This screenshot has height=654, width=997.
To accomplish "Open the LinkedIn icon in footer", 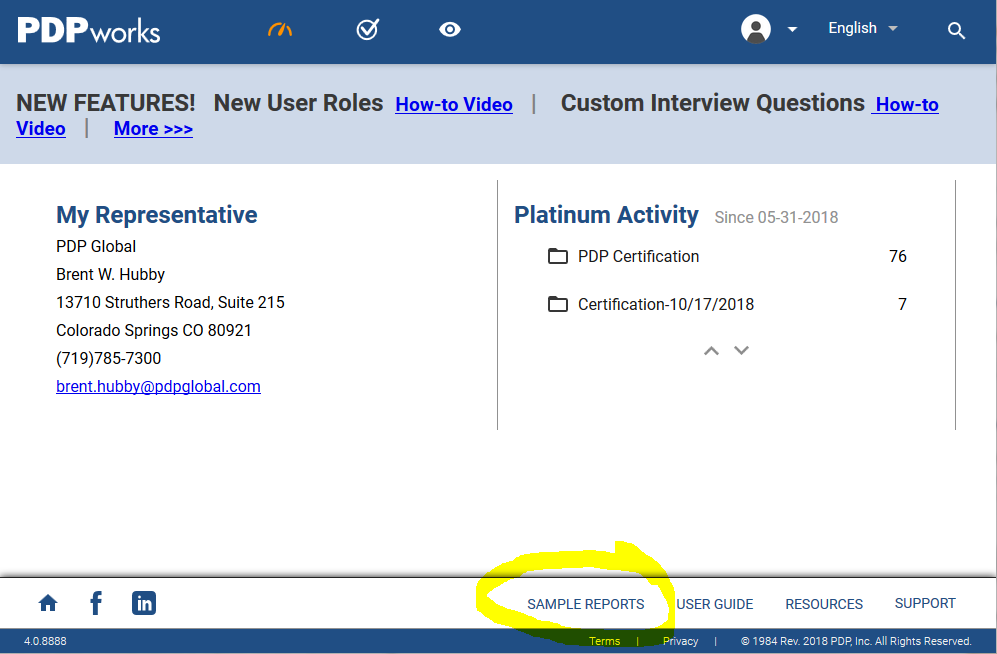I will coord(144,603).
